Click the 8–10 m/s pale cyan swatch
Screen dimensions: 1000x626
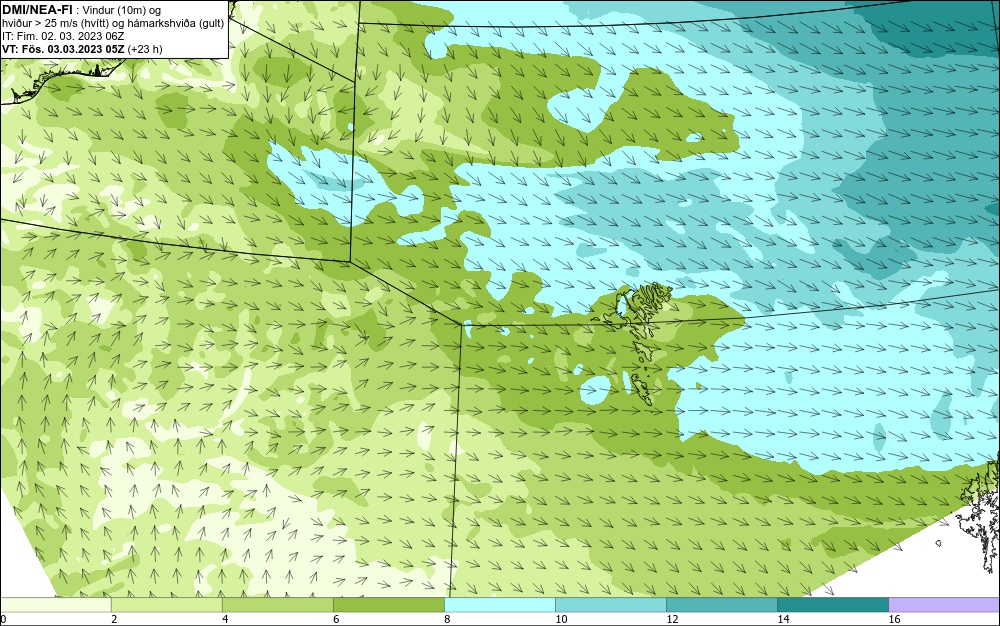click(x=499, y=604)
